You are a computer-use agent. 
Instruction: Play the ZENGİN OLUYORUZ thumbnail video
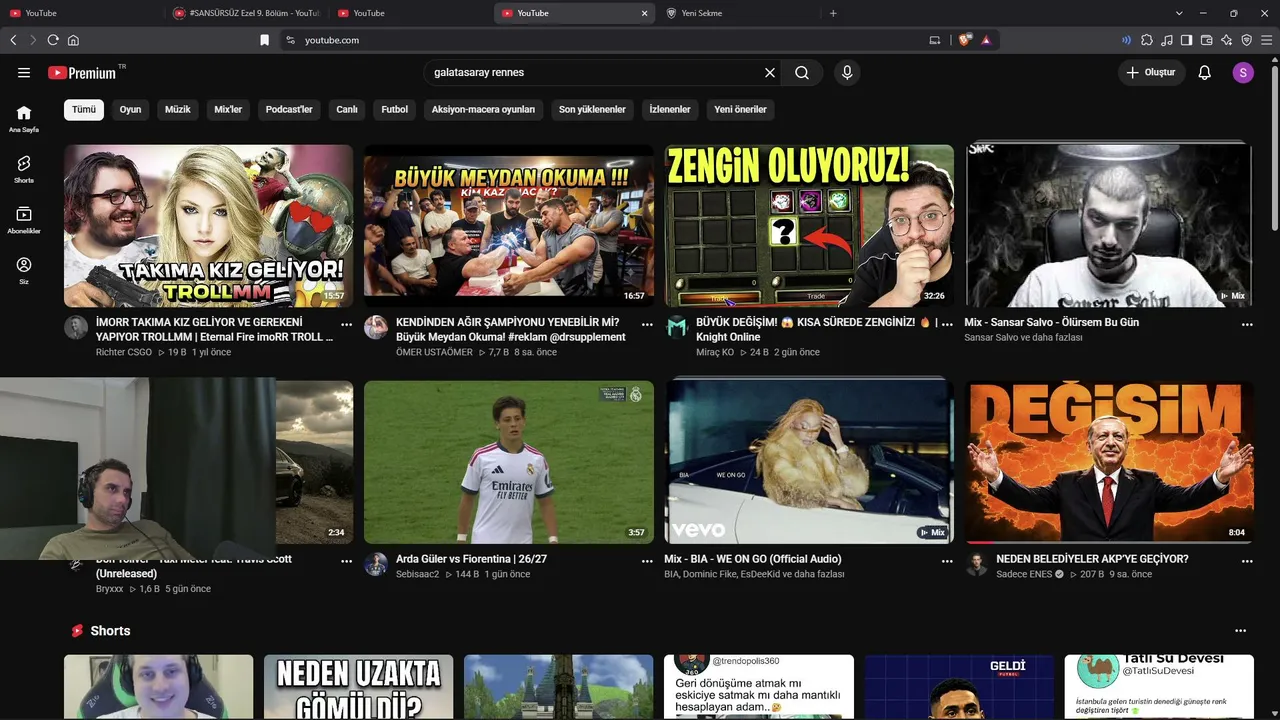tap(809, 226)
